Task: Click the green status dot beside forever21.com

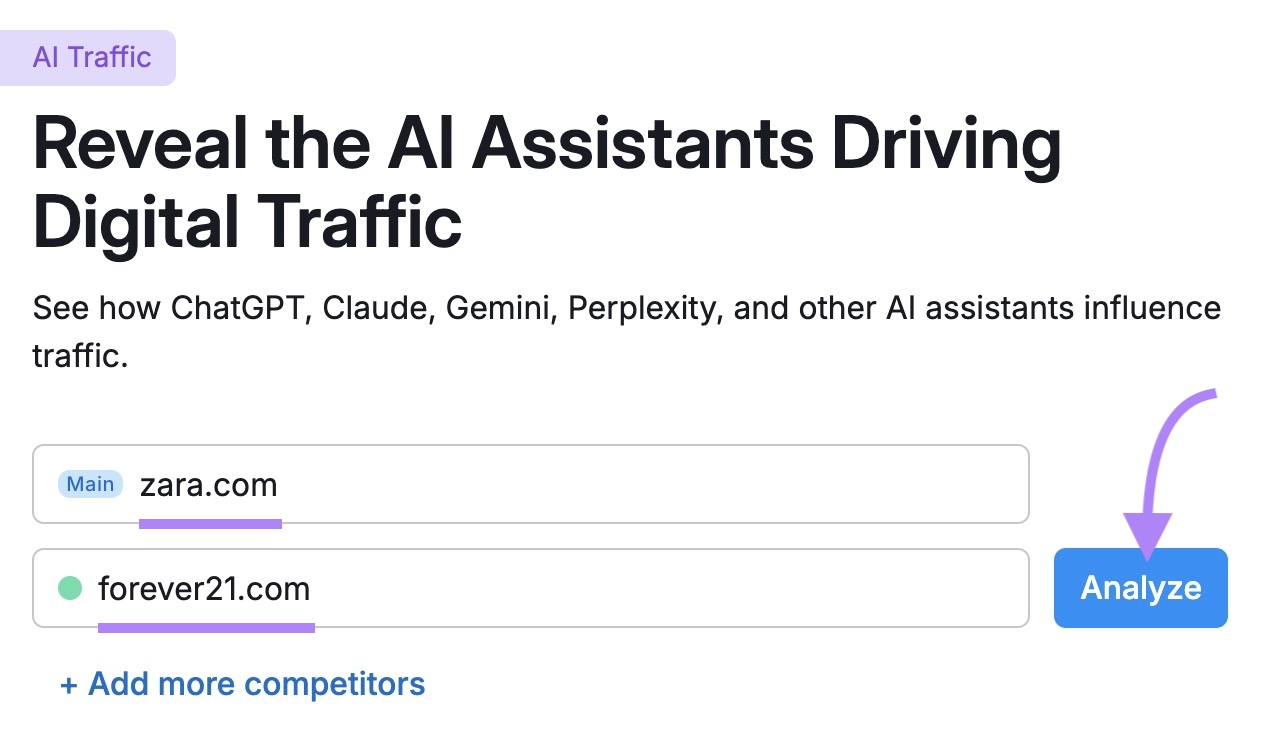Action: coord(71,588)
